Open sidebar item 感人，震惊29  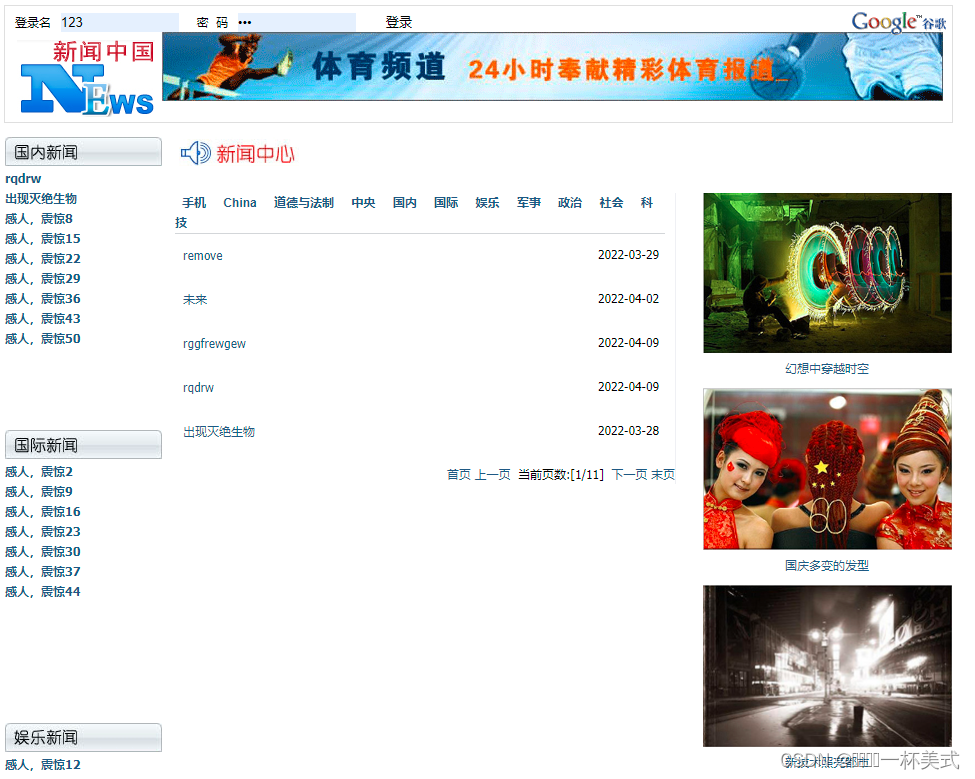(x=43, y=279)
